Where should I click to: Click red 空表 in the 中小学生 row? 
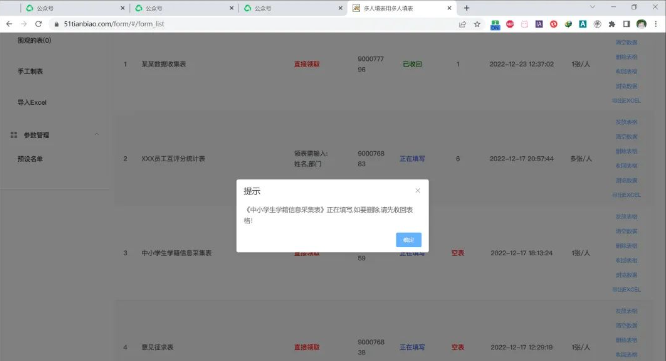(457, 253)
